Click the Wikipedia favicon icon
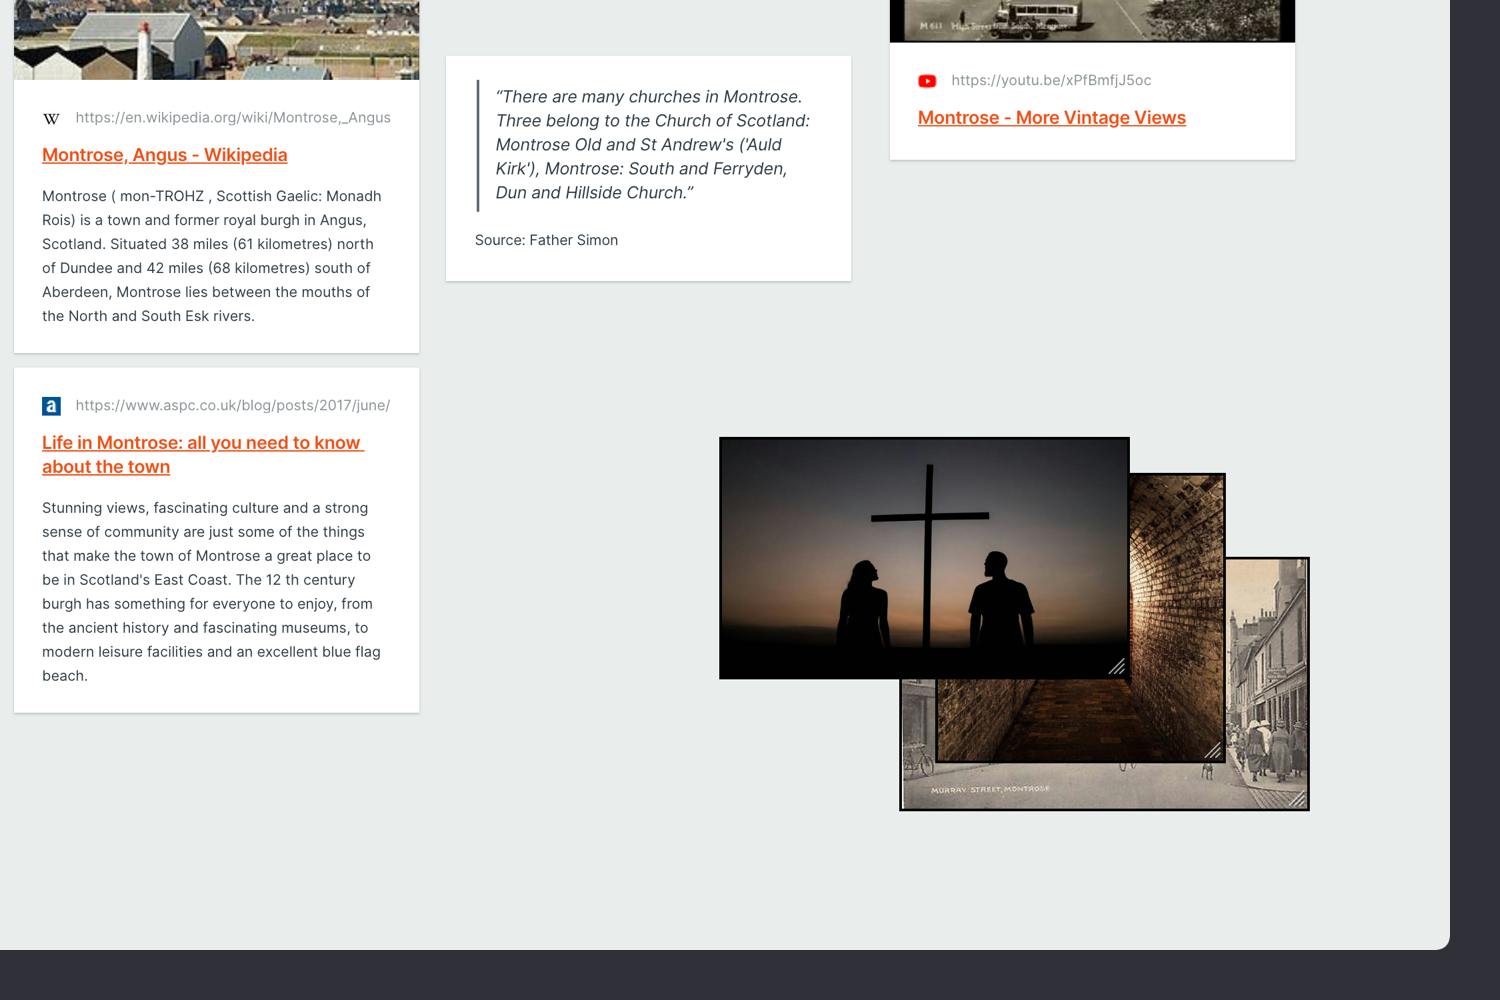 (52, 118)
